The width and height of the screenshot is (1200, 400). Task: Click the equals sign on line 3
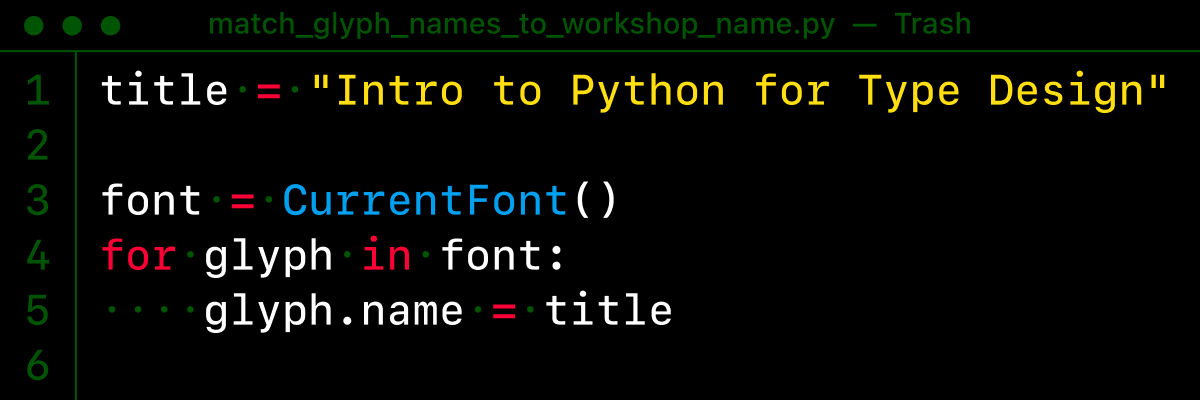243,203
